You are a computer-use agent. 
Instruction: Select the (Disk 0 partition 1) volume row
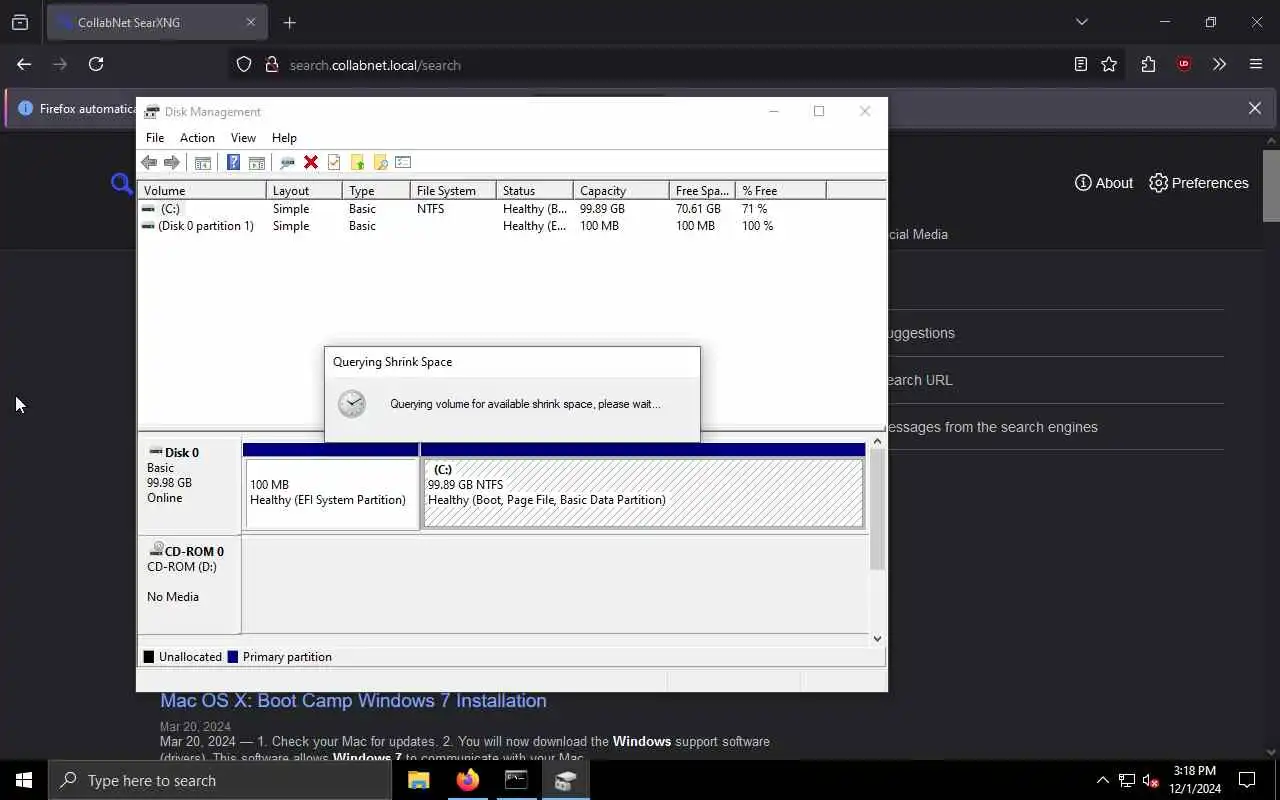coord(511,226)
